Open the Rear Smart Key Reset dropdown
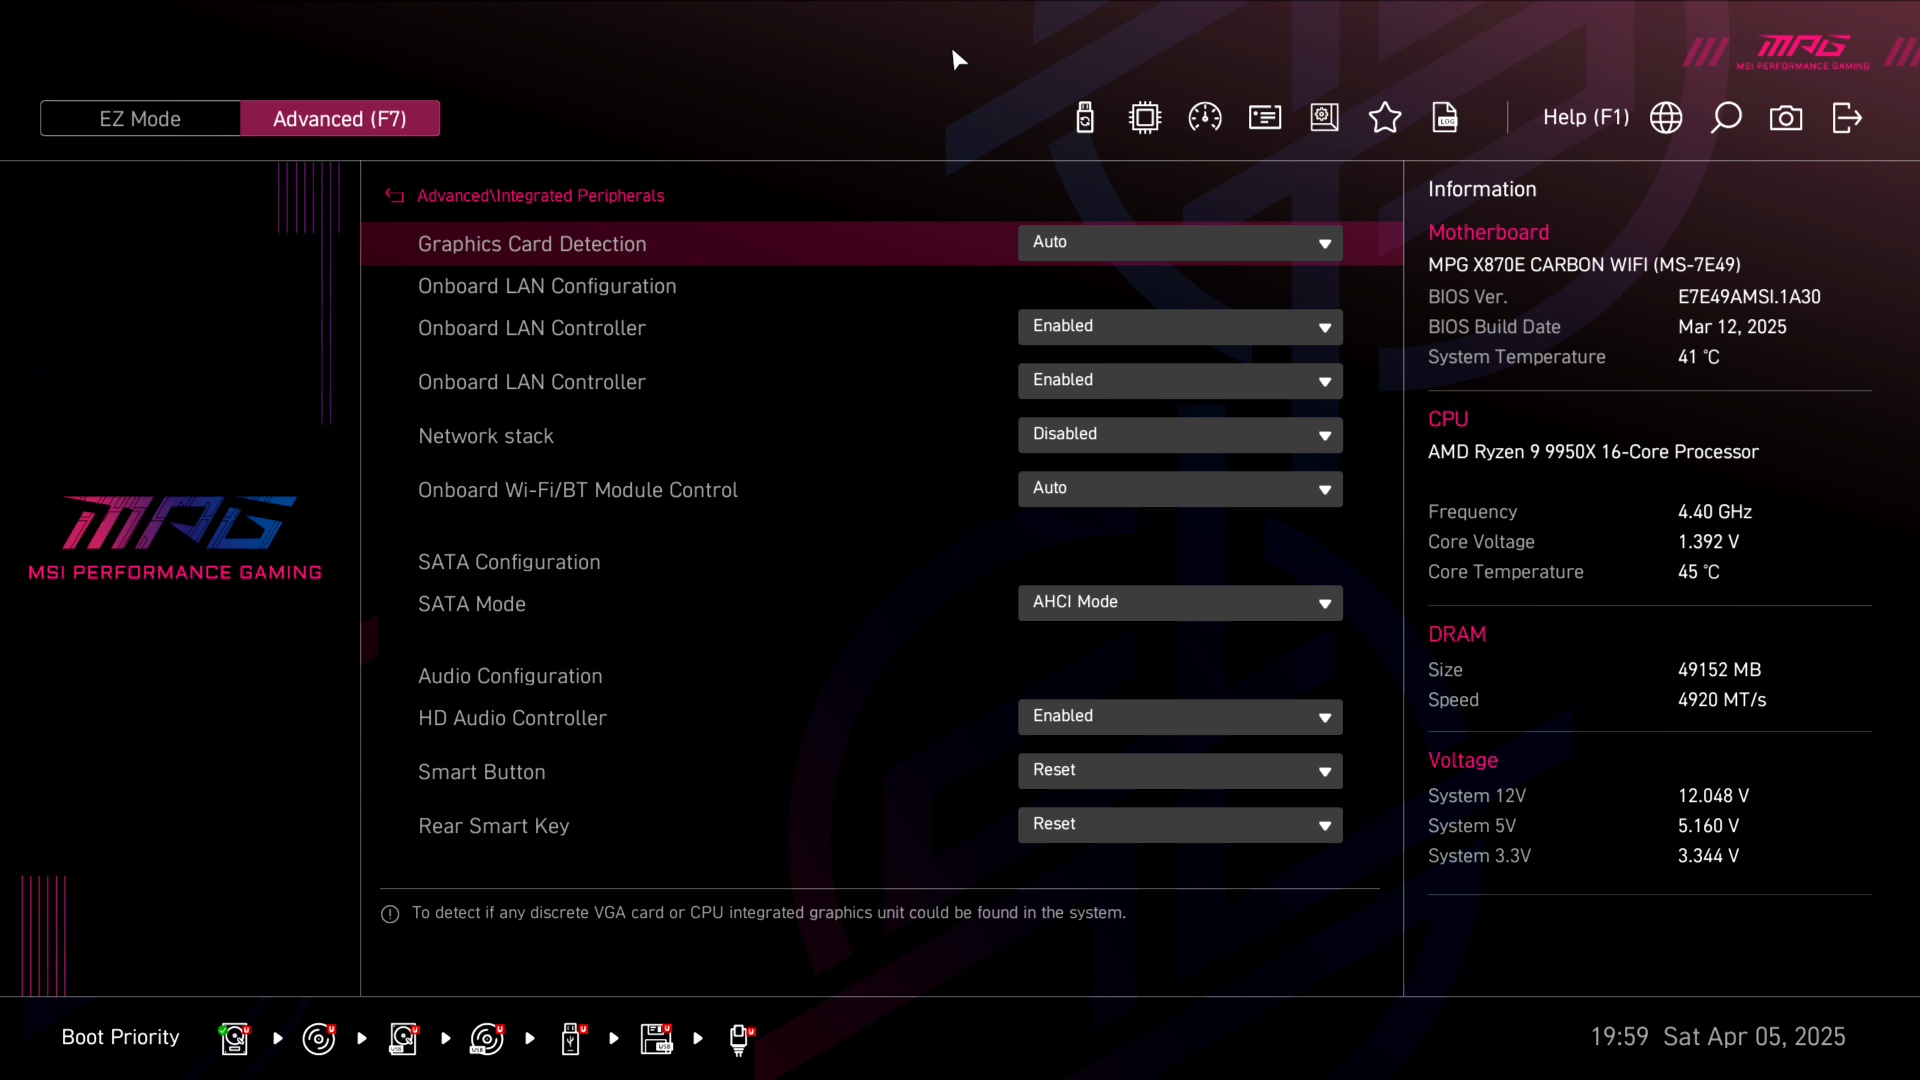Image resolution: width=1920 pixels, height=1080 pixels. click(x=1180, y=825)
